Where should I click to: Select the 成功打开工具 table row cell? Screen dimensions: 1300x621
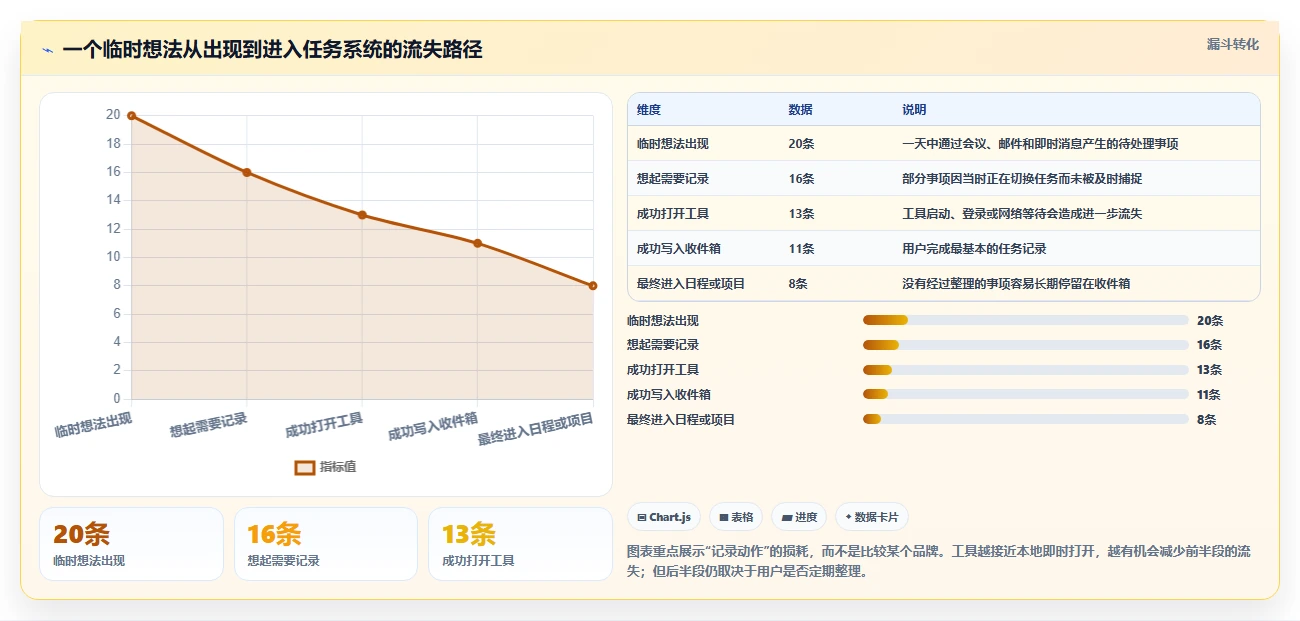673,214
